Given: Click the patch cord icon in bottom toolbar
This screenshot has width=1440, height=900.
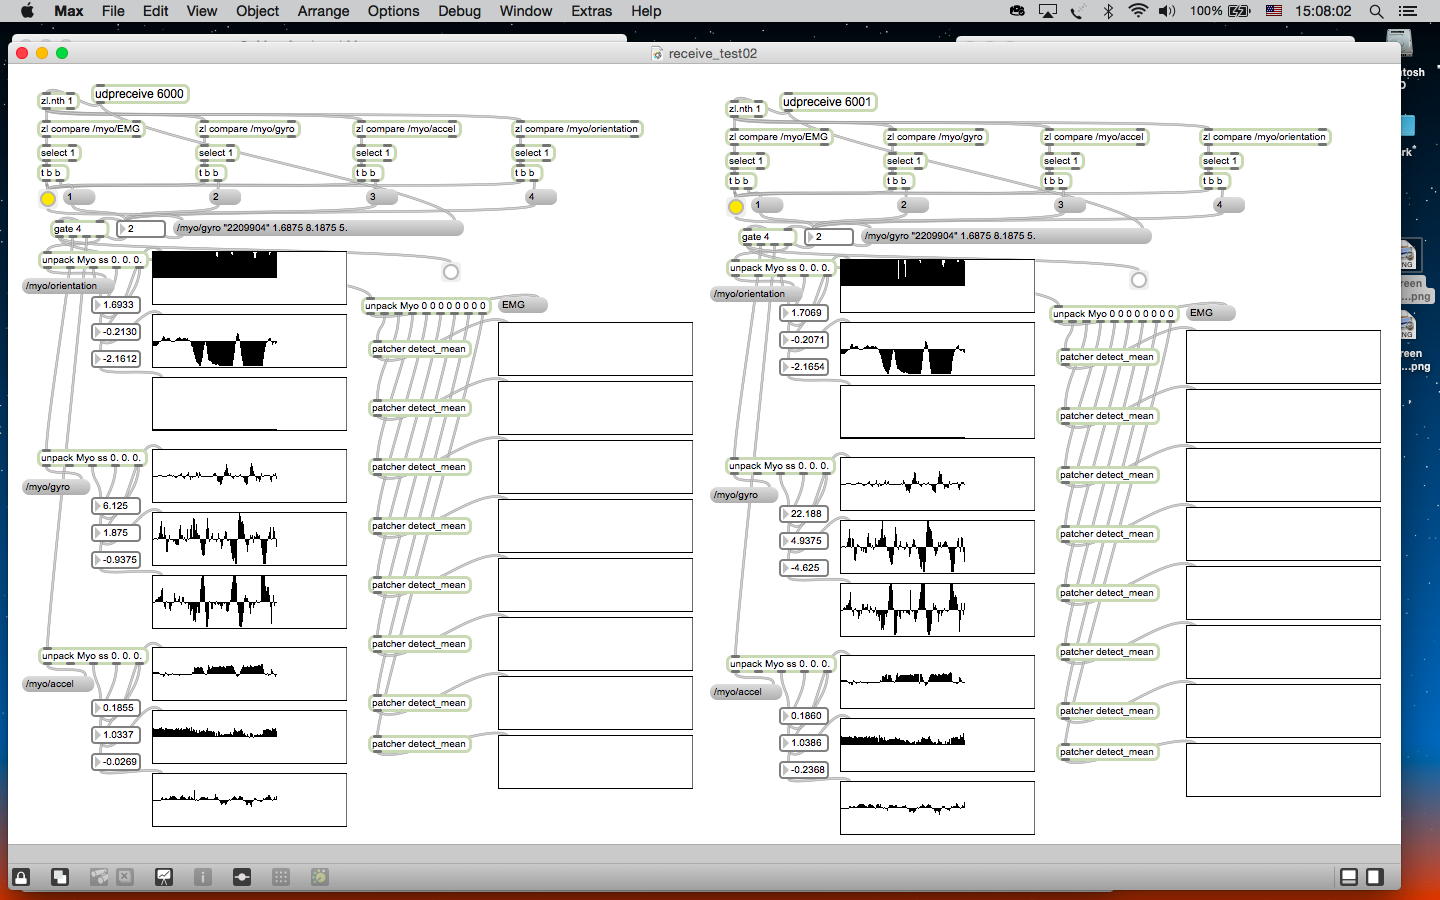Looking at the screenshot, I should click(x=242, y=877).
